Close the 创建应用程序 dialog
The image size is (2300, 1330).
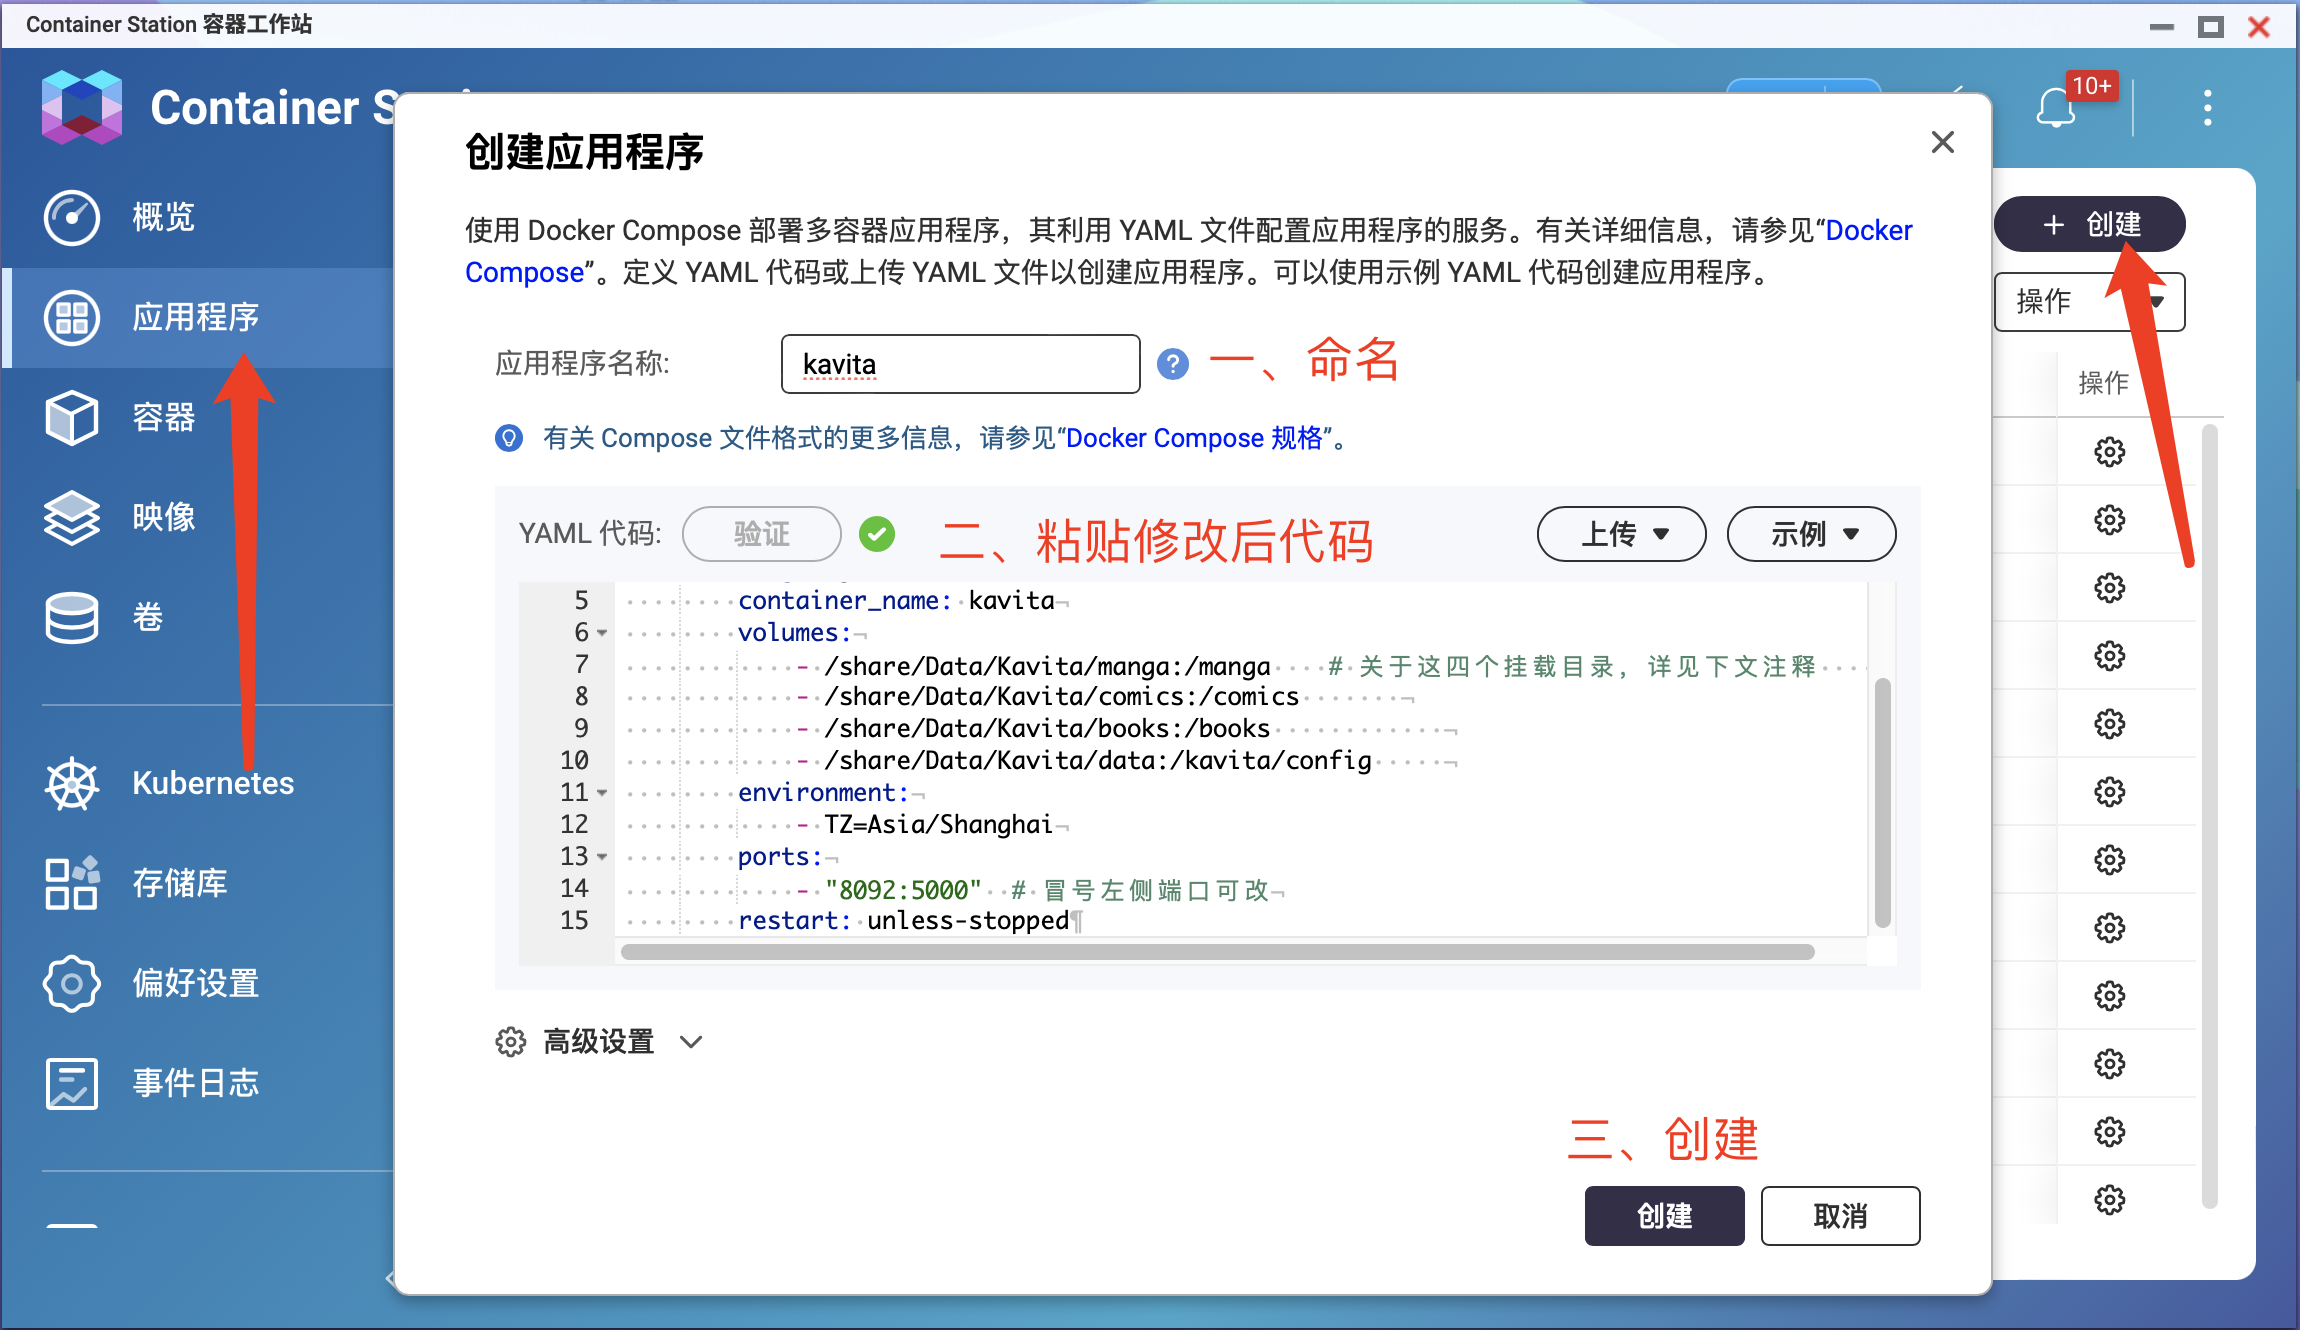click(x=1942, y=142)
